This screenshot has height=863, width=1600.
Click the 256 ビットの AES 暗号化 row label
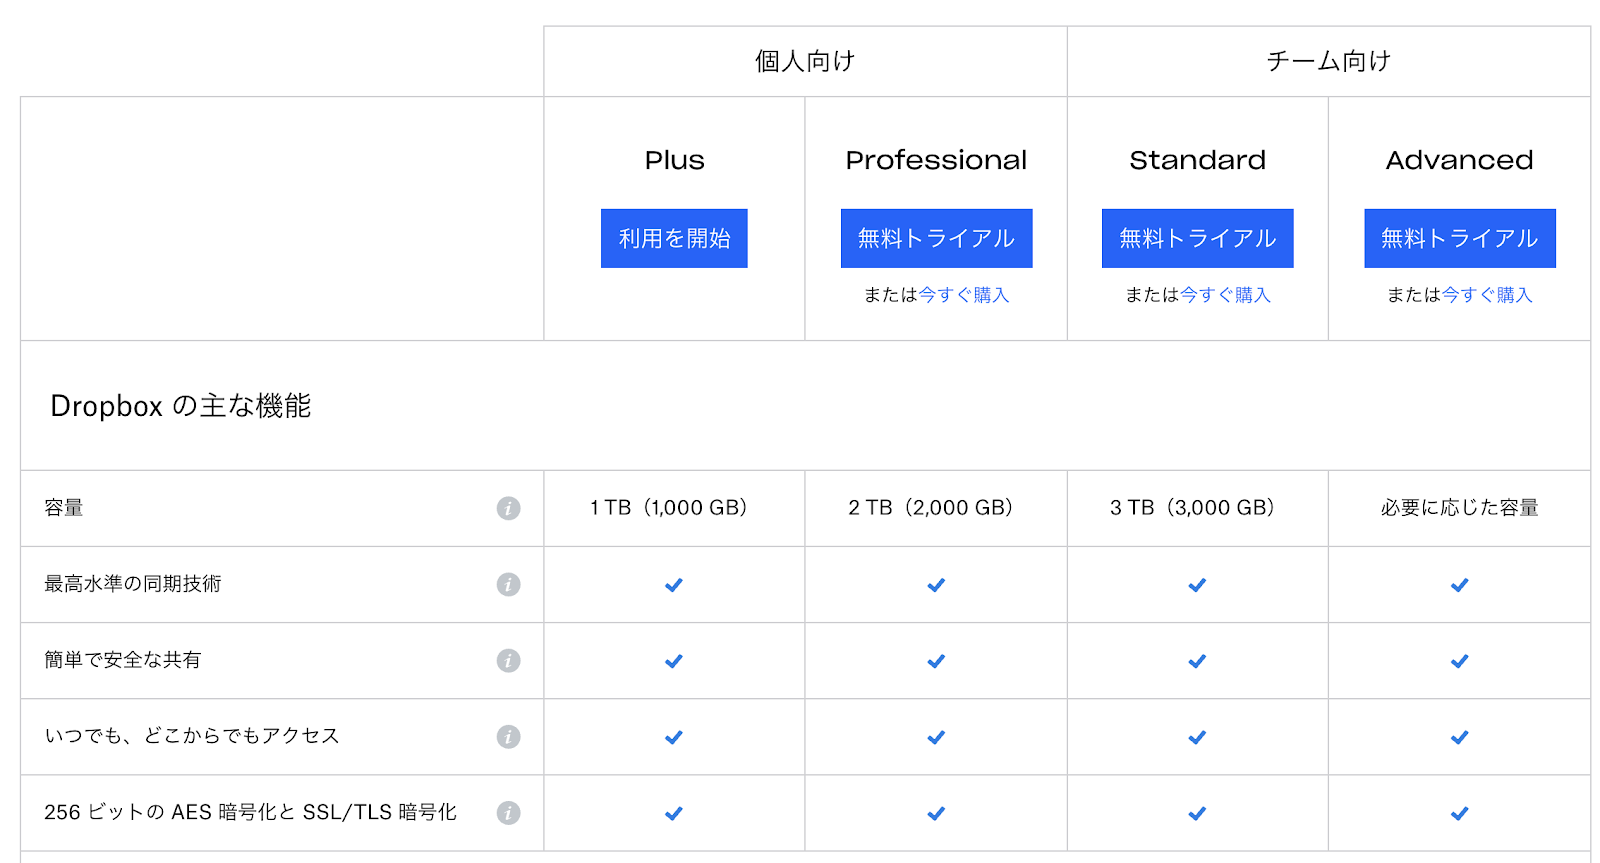click(250, 812)
